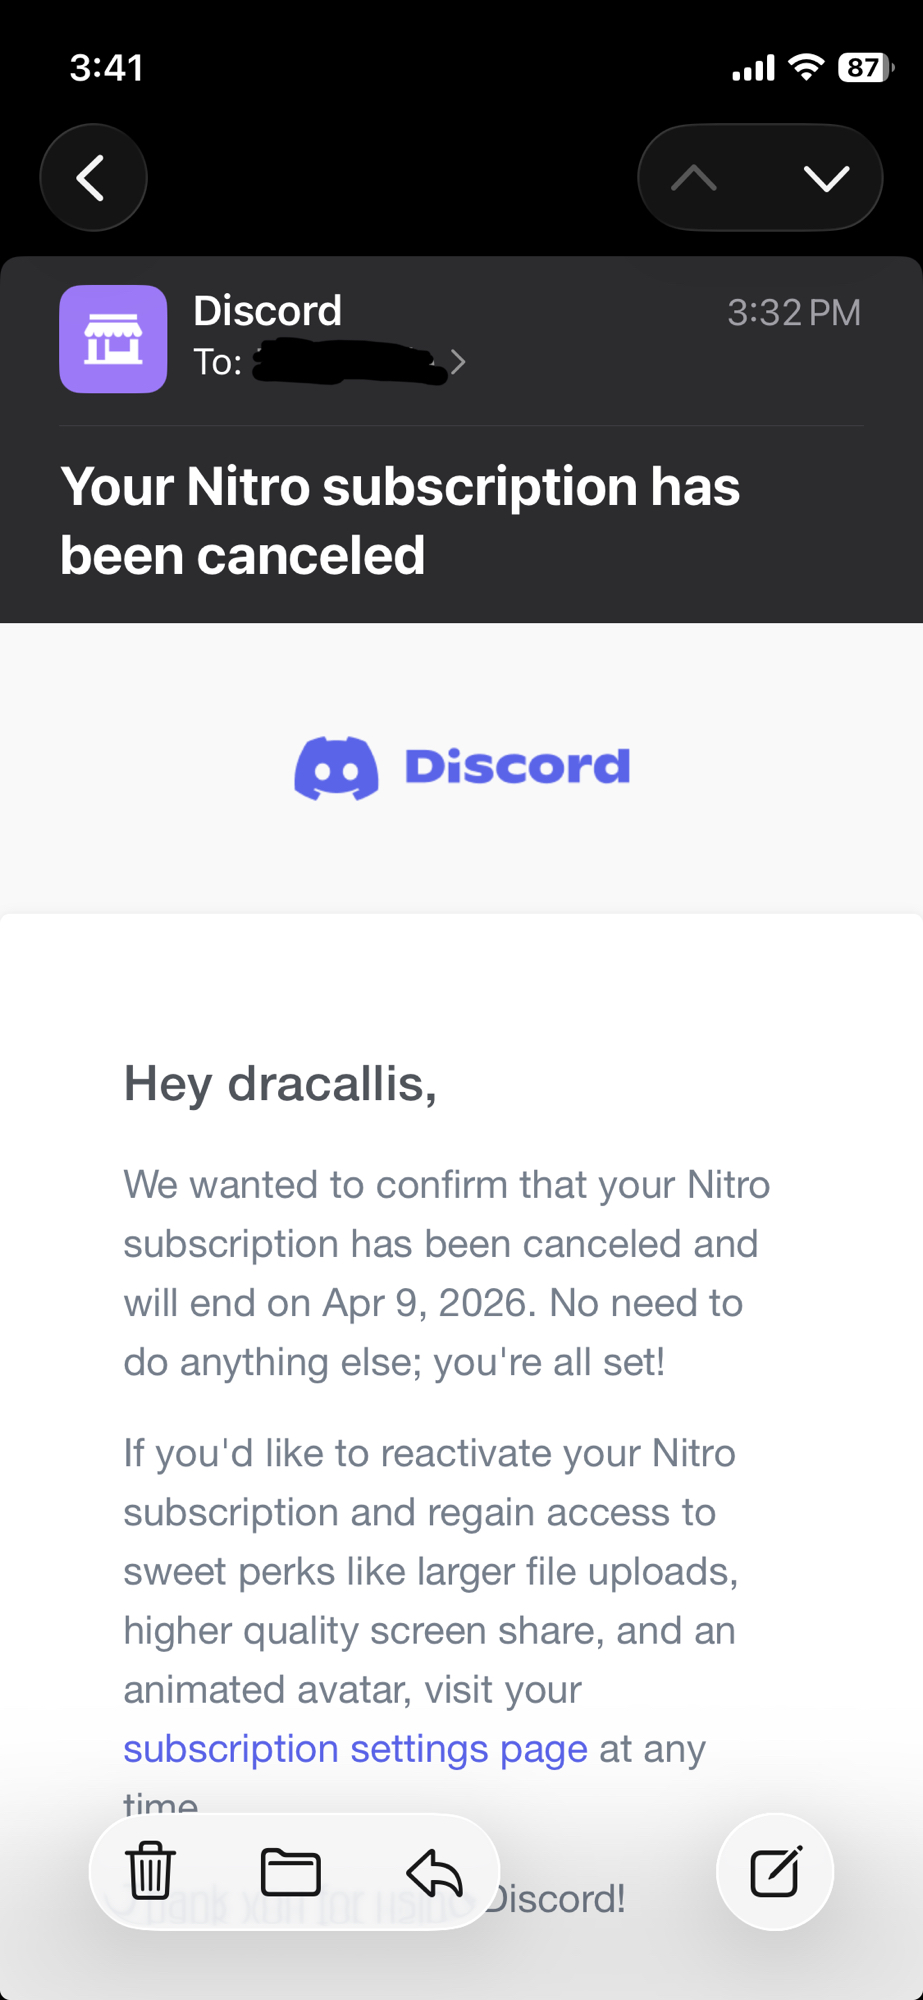The width and height of the screenshot is (923, 2000).
Task: Tap the Discord wordmark in the email banner
Action: 517,767
